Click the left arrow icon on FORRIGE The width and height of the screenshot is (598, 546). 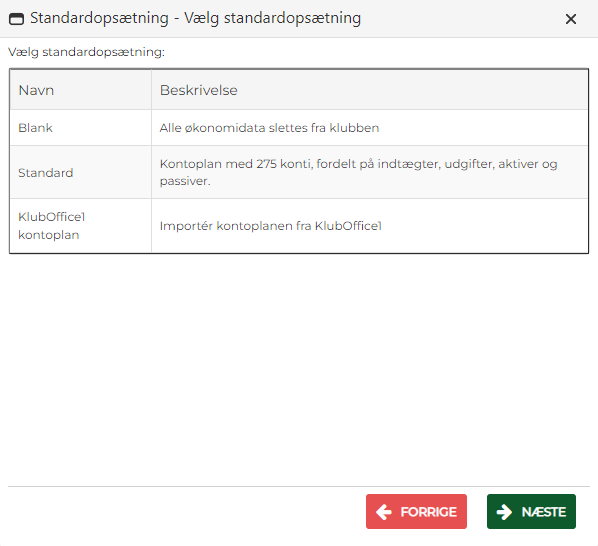click(384, 512)
